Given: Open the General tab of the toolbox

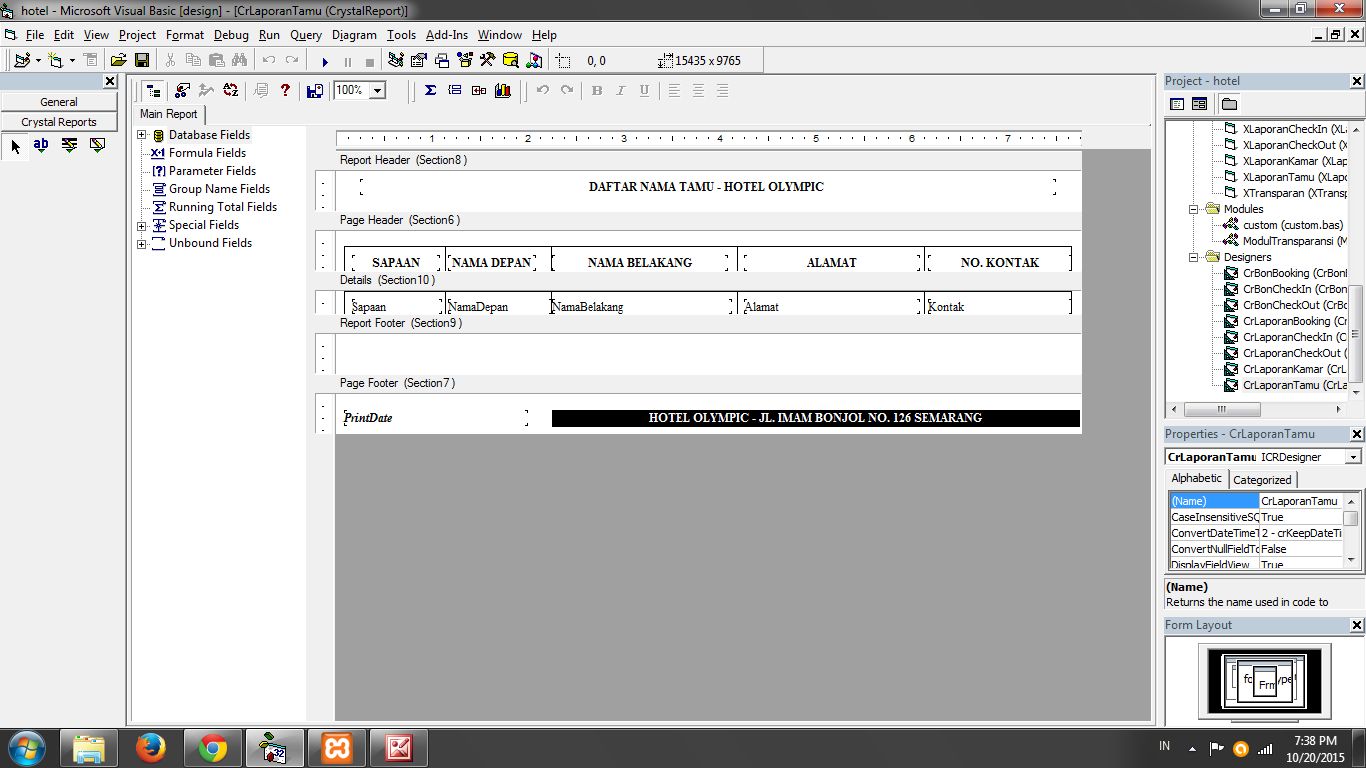Looking at the screenshot, I should [x=58, y=101].
